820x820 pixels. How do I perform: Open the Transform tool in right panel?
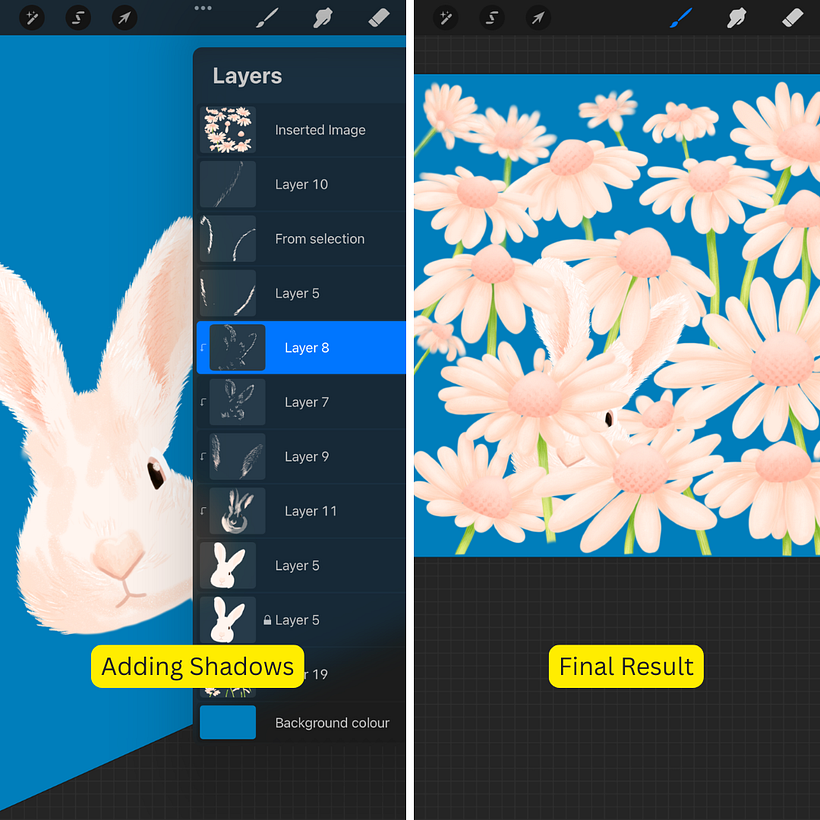[x=538, y=18]
